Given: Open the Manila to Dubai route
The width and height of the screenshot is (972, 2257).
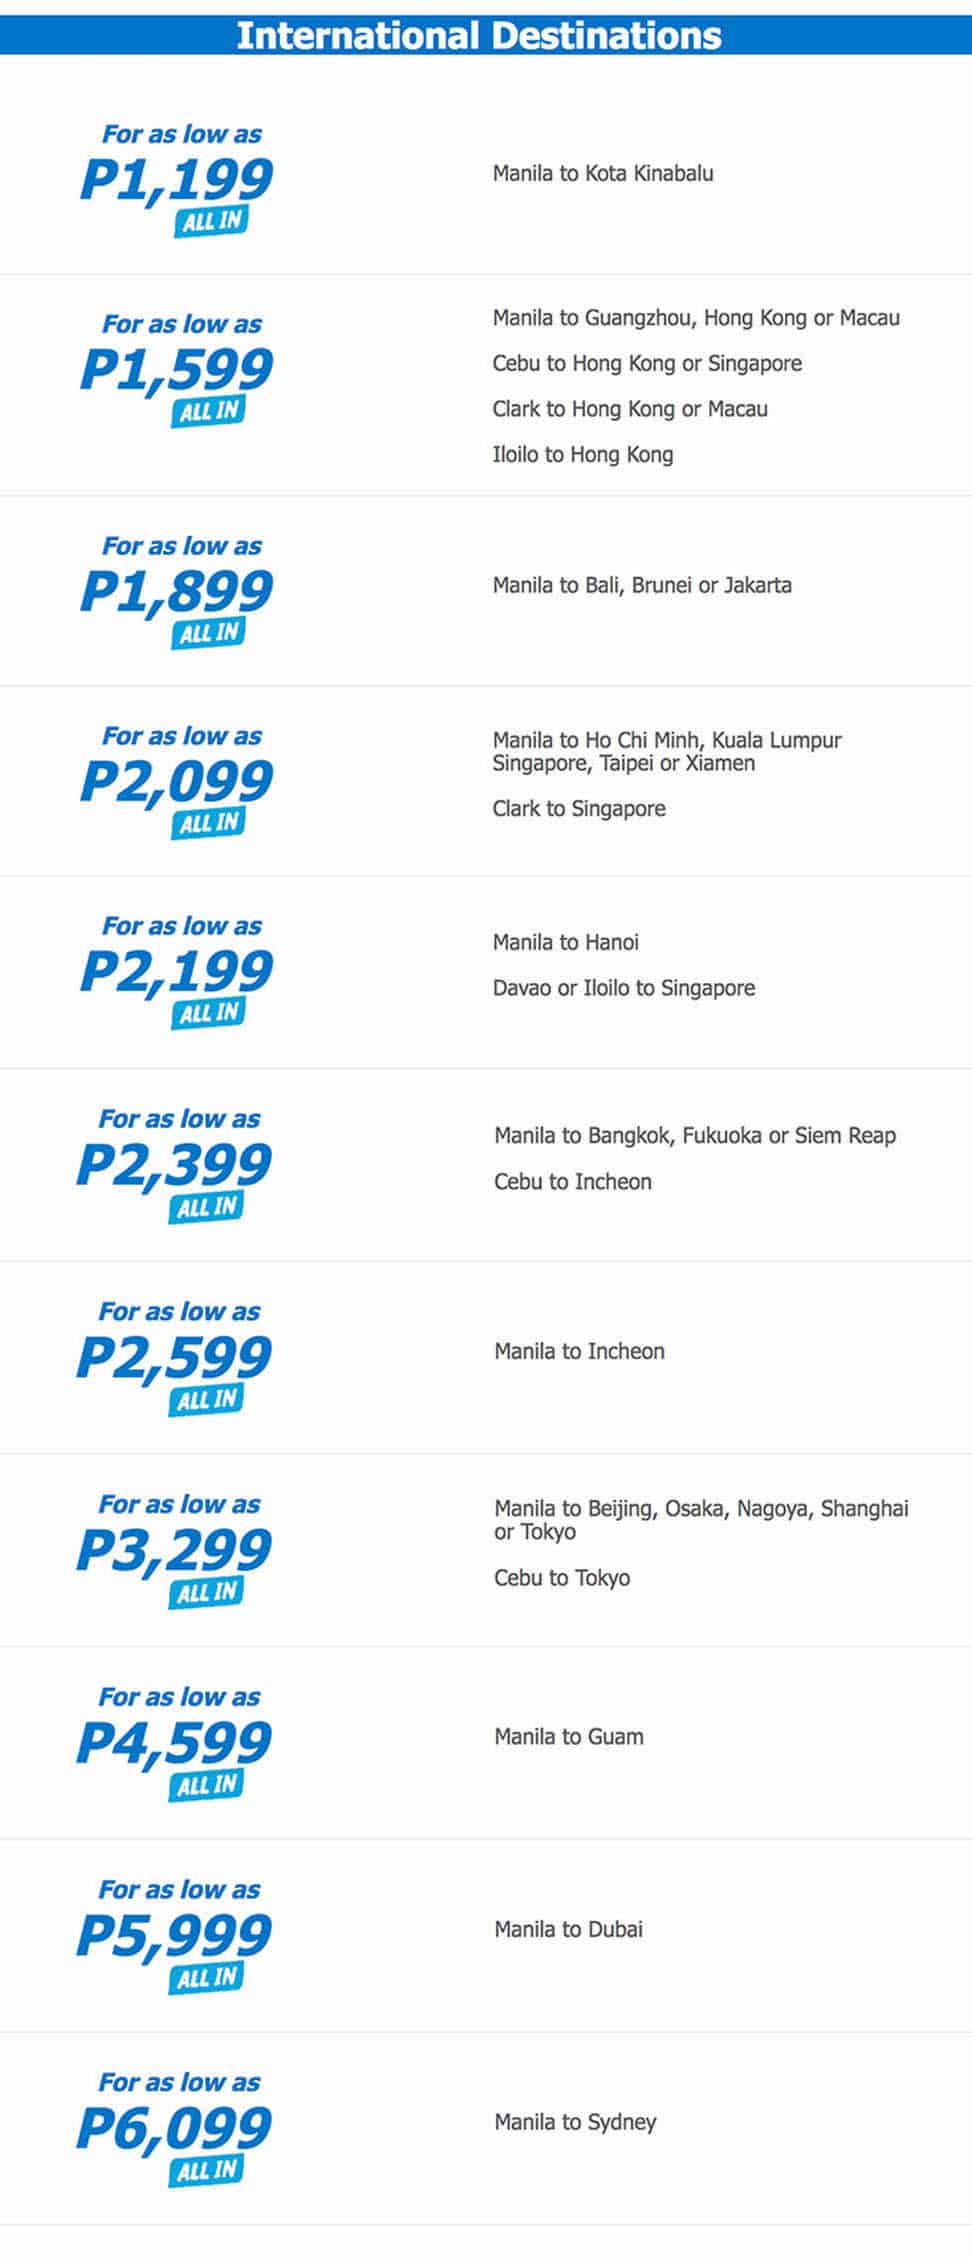Looking at the screenshot, I should (568, 1929).
